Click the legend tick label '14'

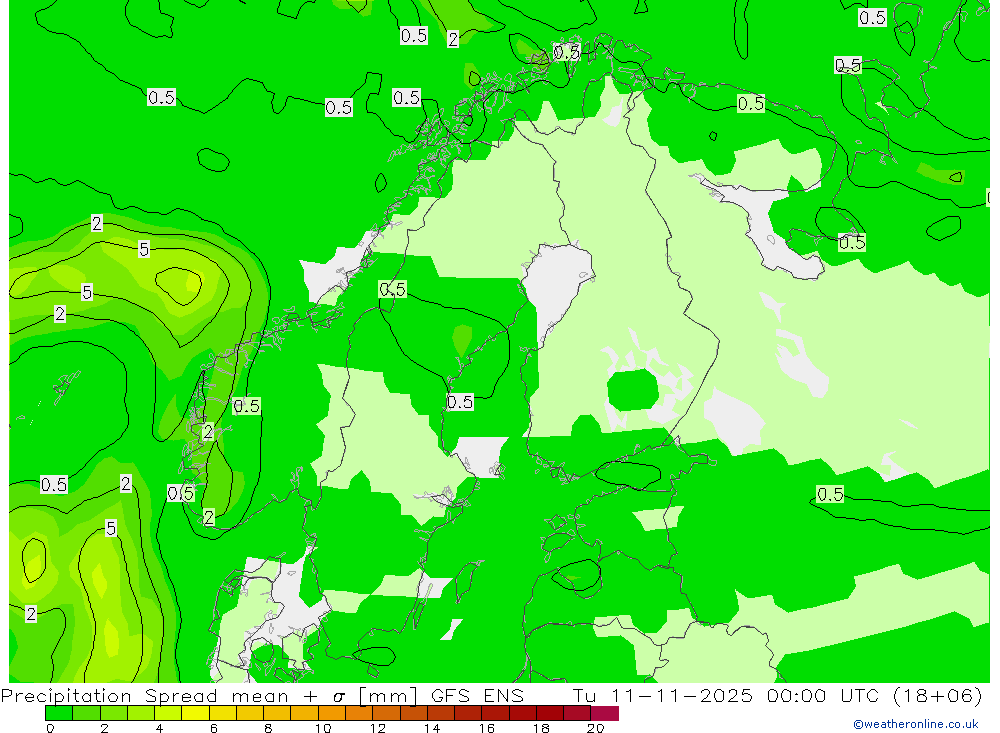click(x=432, y=728)
